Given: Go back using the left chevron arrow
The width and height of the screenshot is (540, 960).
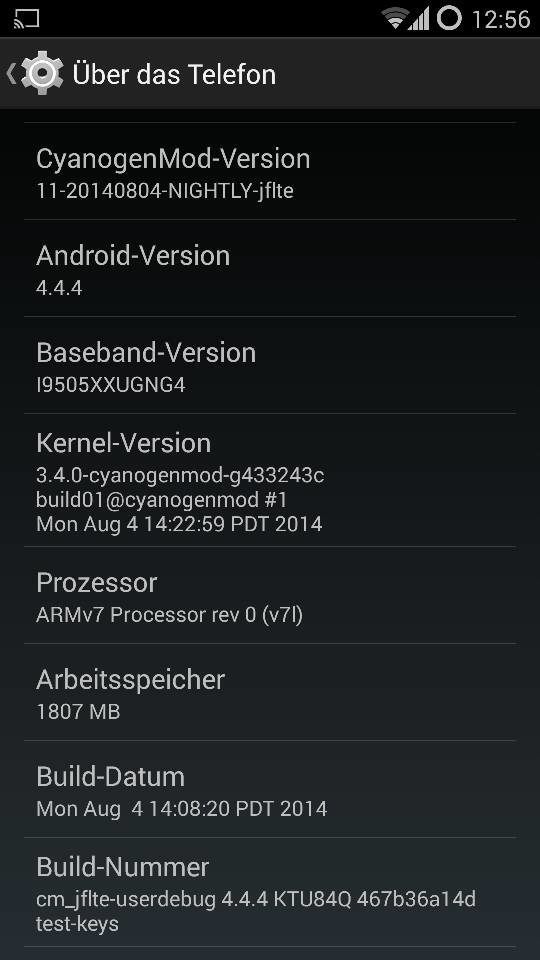Looking at the screenshot, I should pyautogui.click(x=10, y=73).
